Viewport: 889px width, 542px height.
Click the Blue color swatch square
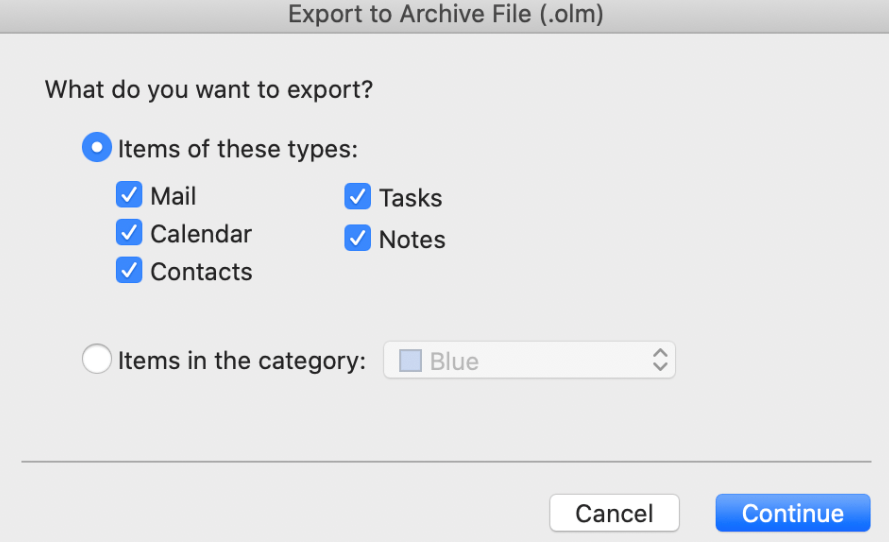(410, 361)
